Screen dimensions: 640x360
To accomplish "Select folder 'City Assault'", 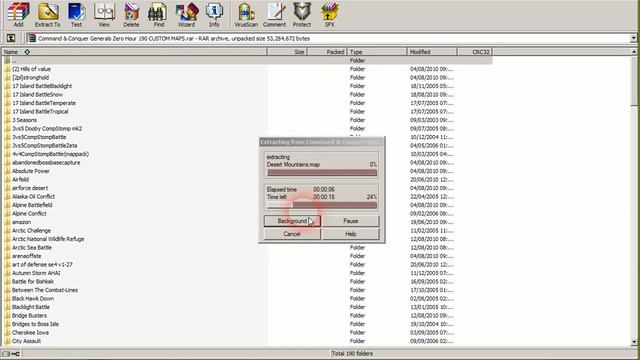I will coord(27,341).
